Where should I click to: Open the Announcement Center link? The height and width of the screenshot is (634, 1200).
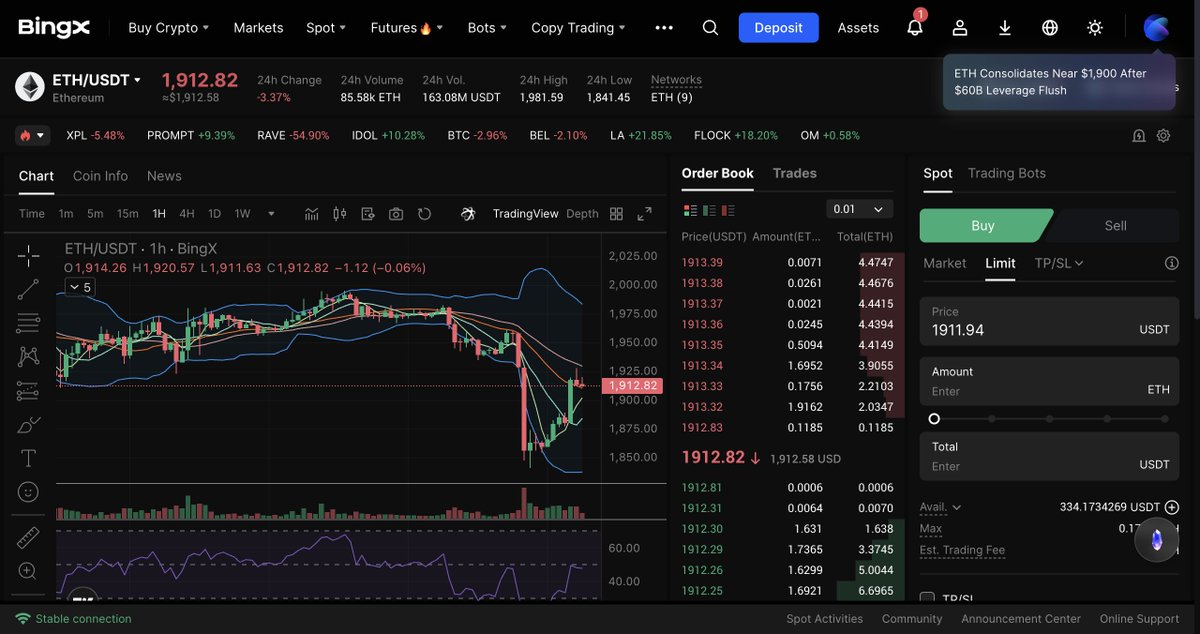pos(1021,619)
